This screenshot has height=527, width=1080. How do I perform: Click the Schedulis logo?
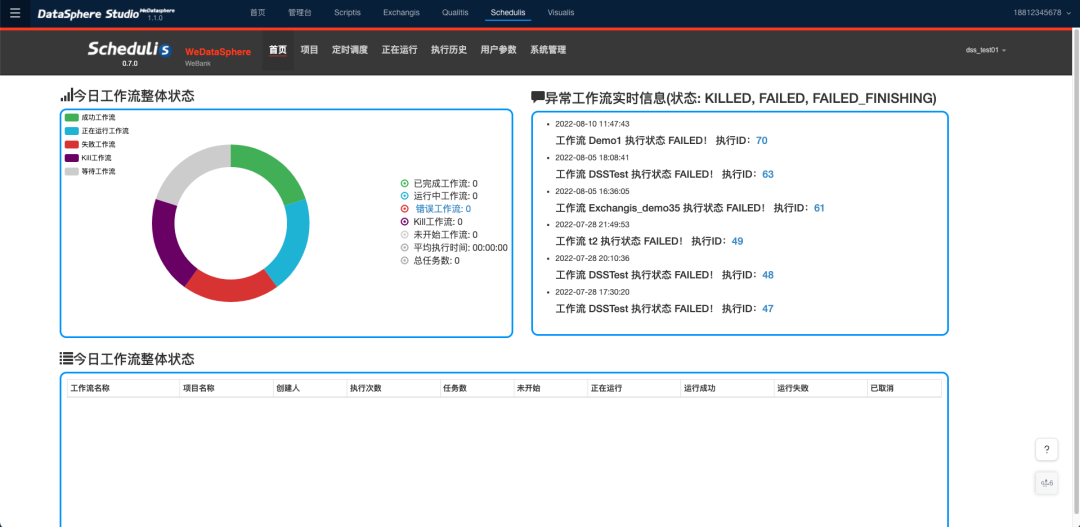point(129,50)
